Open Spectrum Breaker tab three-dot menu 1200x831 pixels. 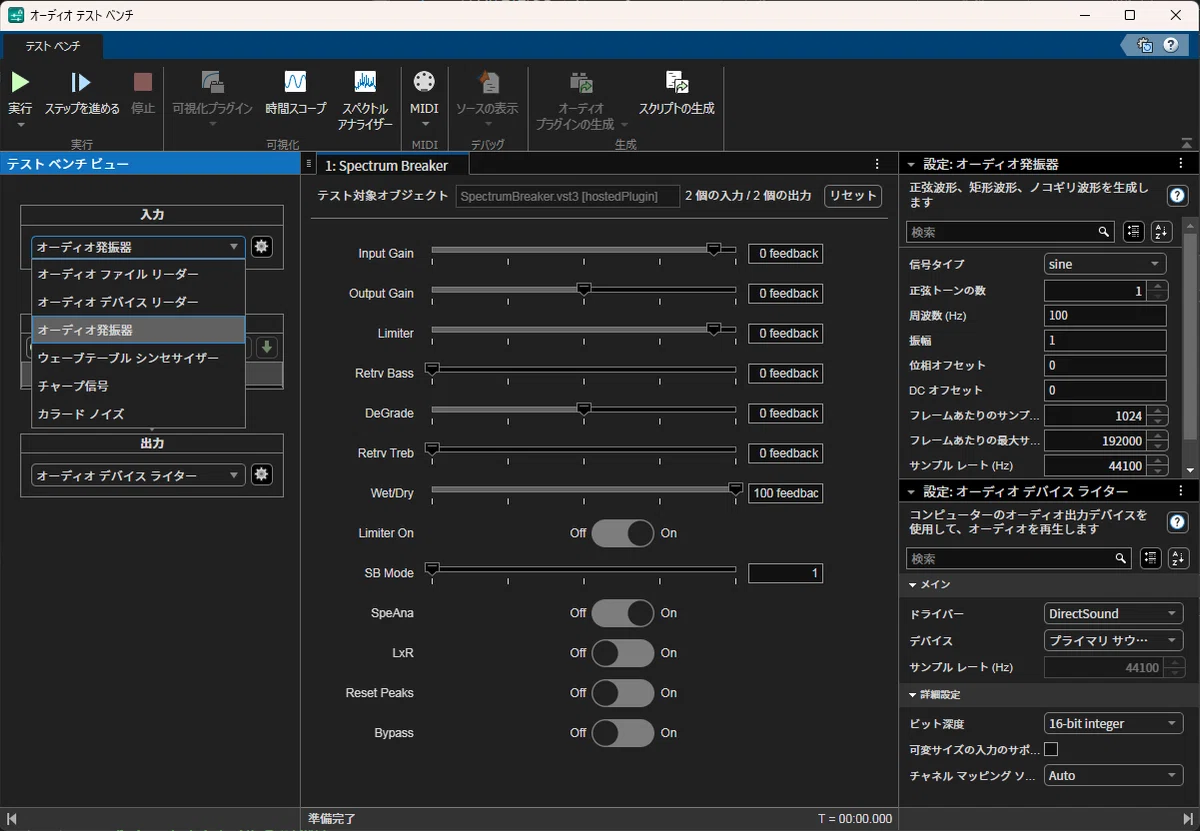(x=877, y=164)
